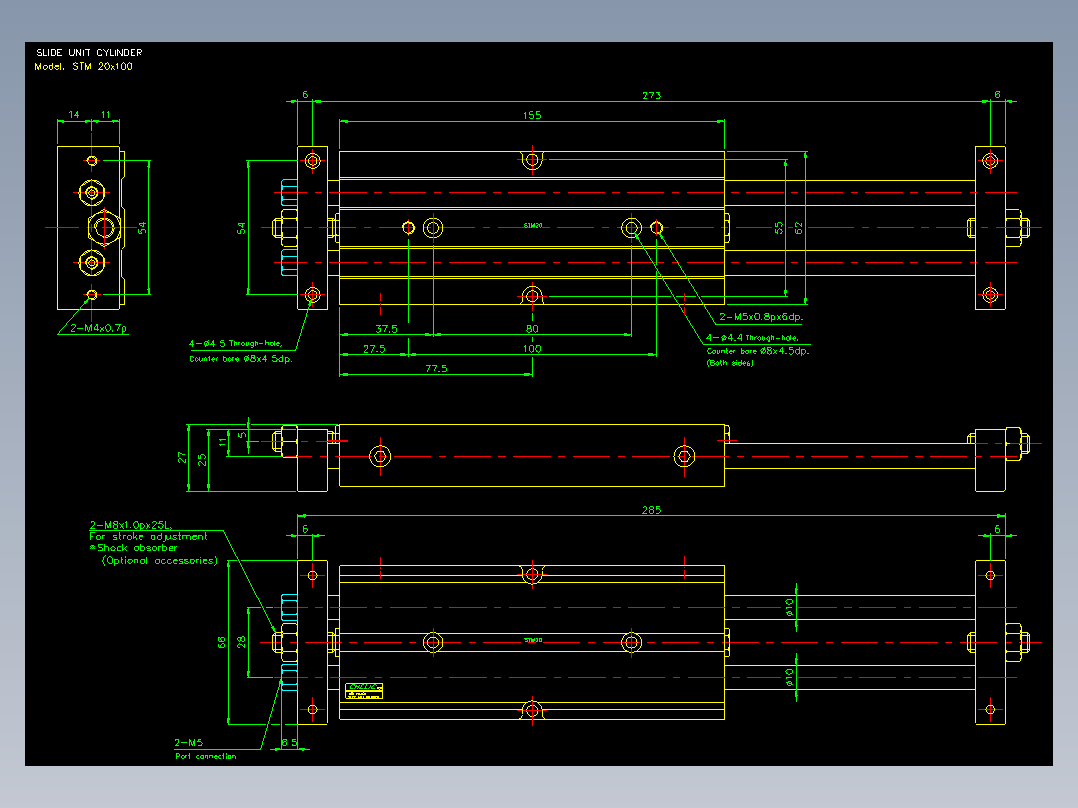Select the 155 body length dimension

(532, 116)
